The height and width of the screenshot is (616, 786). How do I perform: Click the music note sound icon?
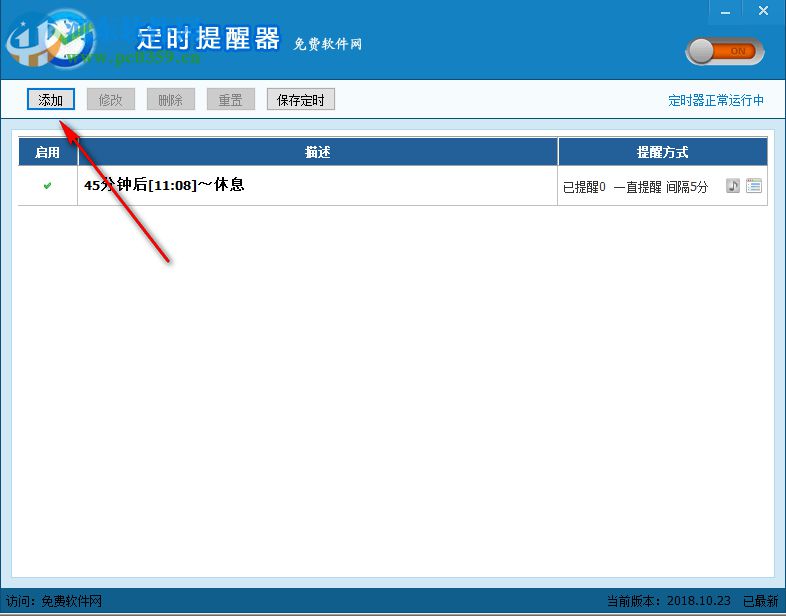click(733, 186)
